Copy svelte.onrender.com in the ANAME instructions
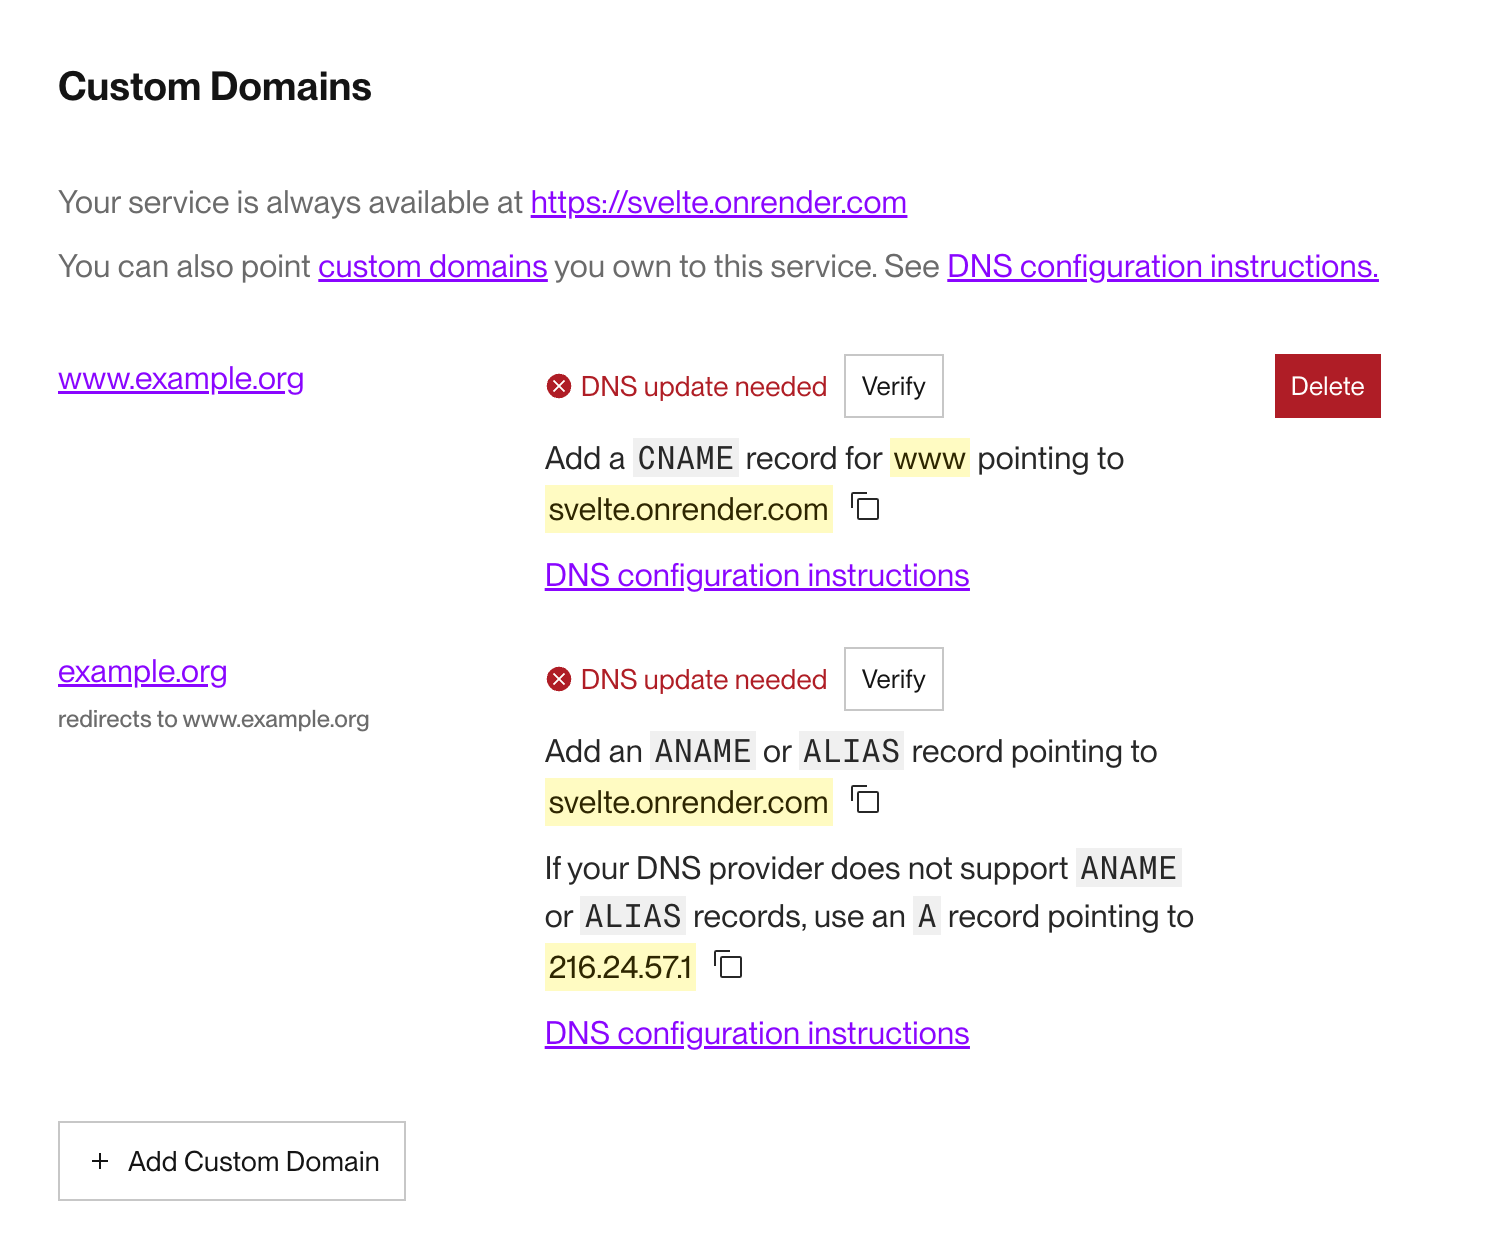This screenshot has width=1496, height=1258. (x=866, y=800)
